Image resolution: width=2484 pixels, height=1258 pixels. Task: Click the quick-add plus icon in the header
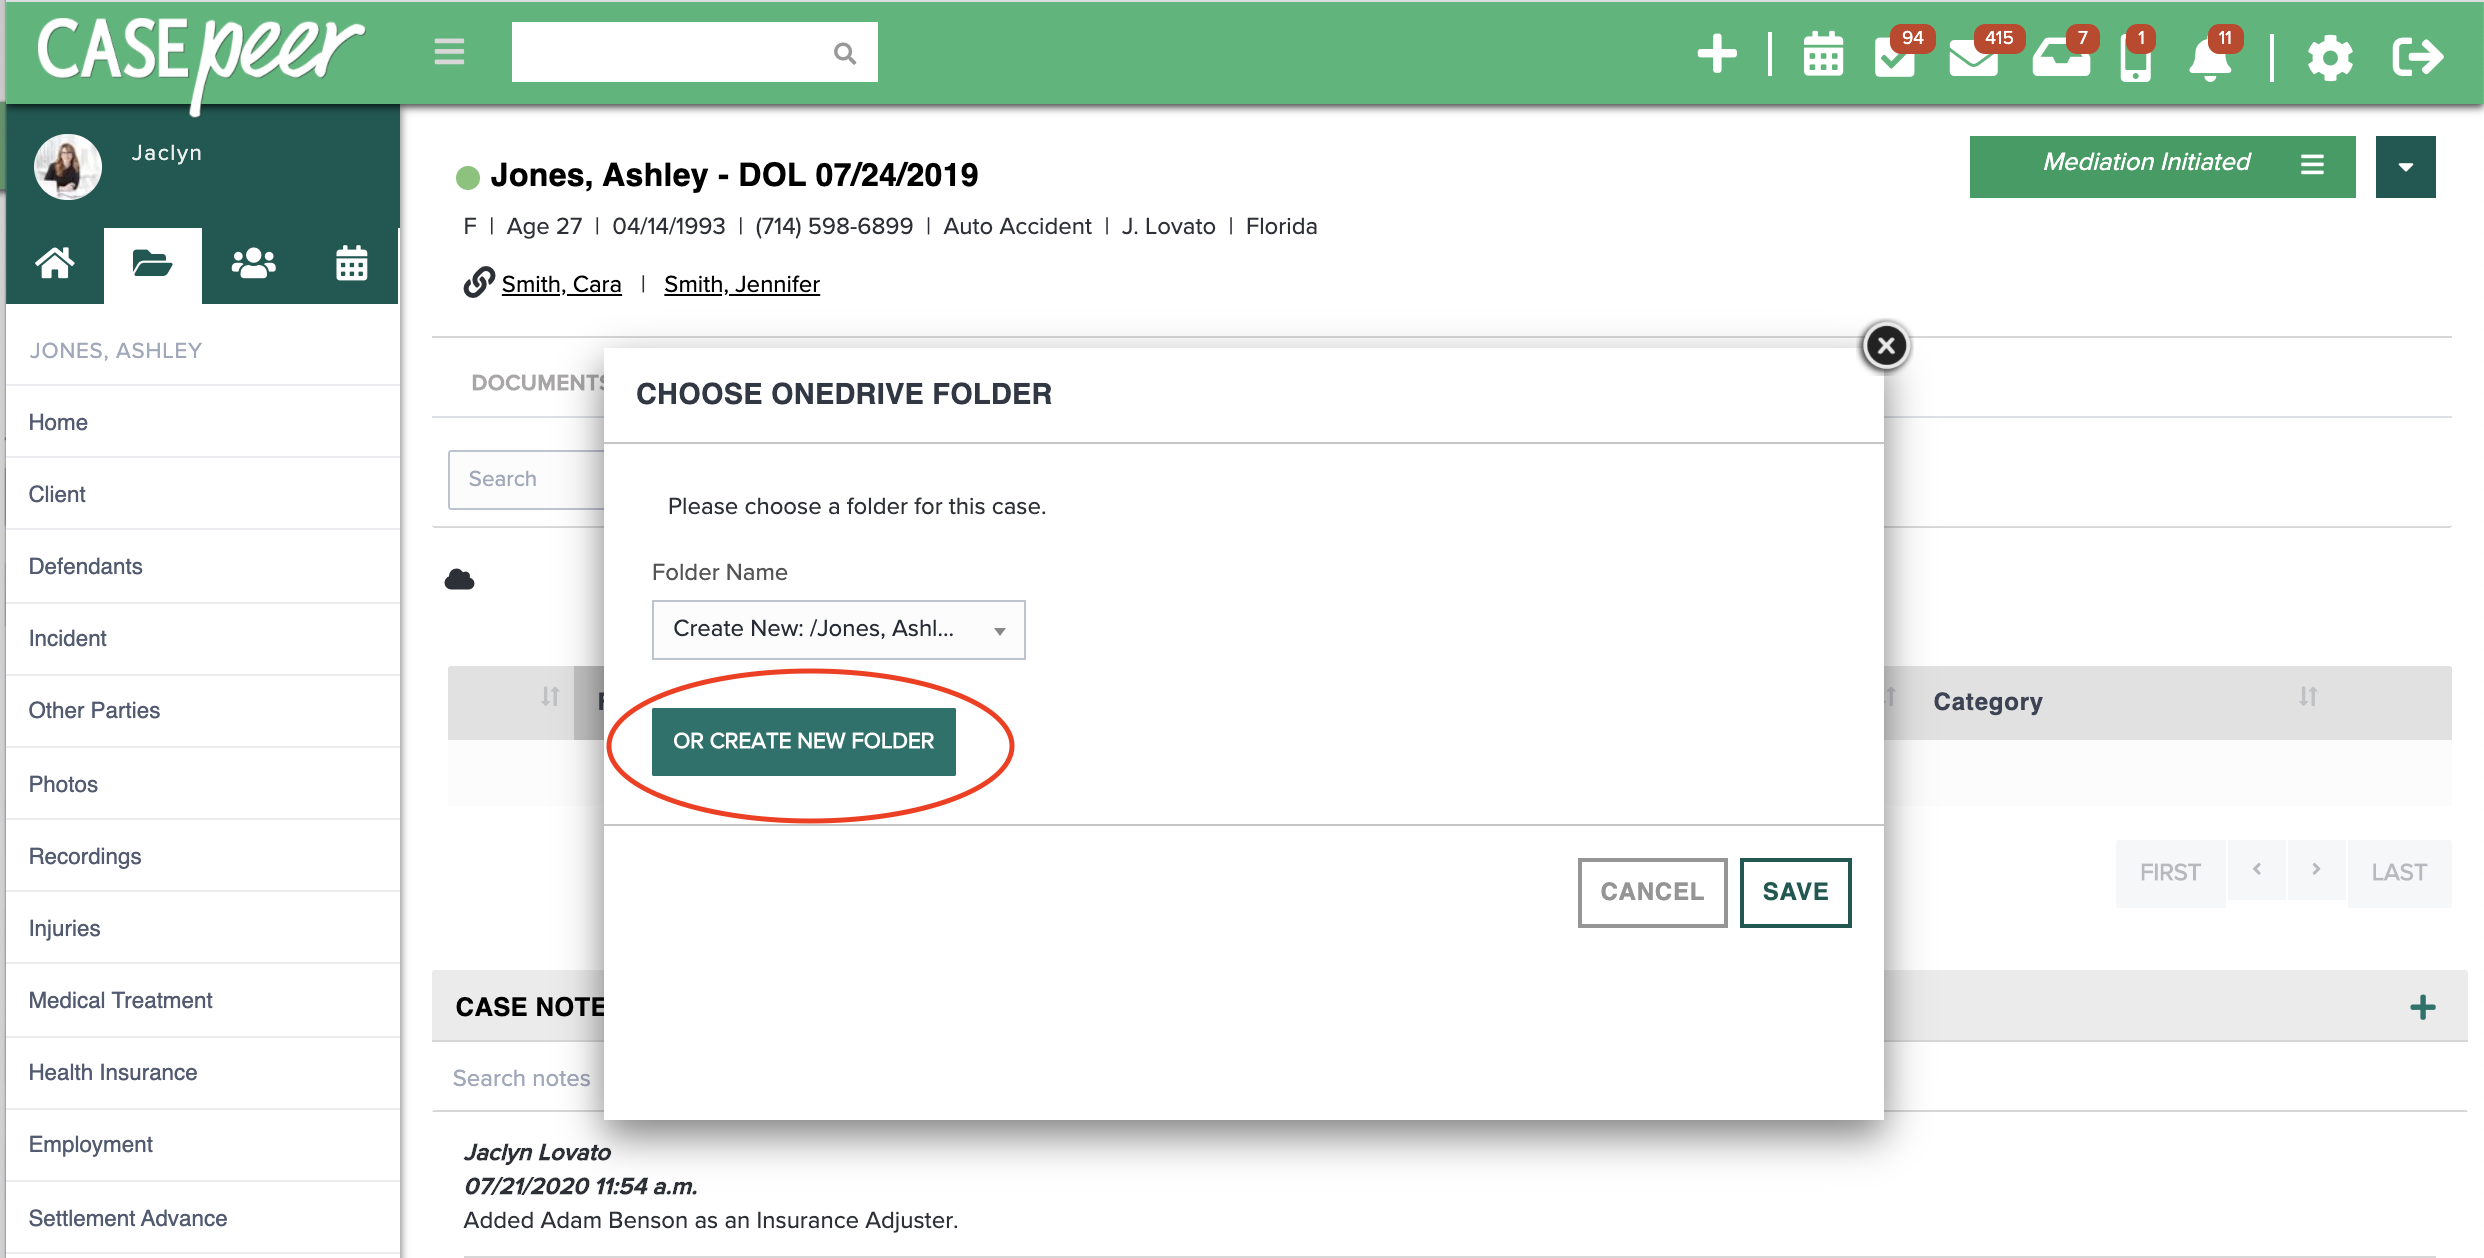[x=1717, y=55]
